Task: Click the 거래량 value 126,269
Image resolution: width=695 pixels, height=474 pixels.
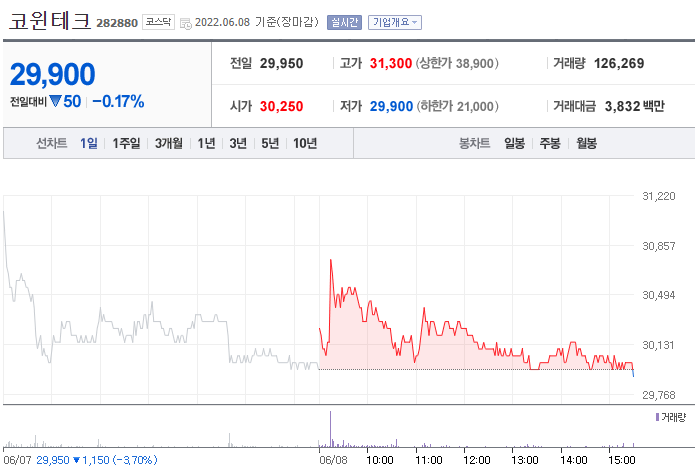Action: 619,63
